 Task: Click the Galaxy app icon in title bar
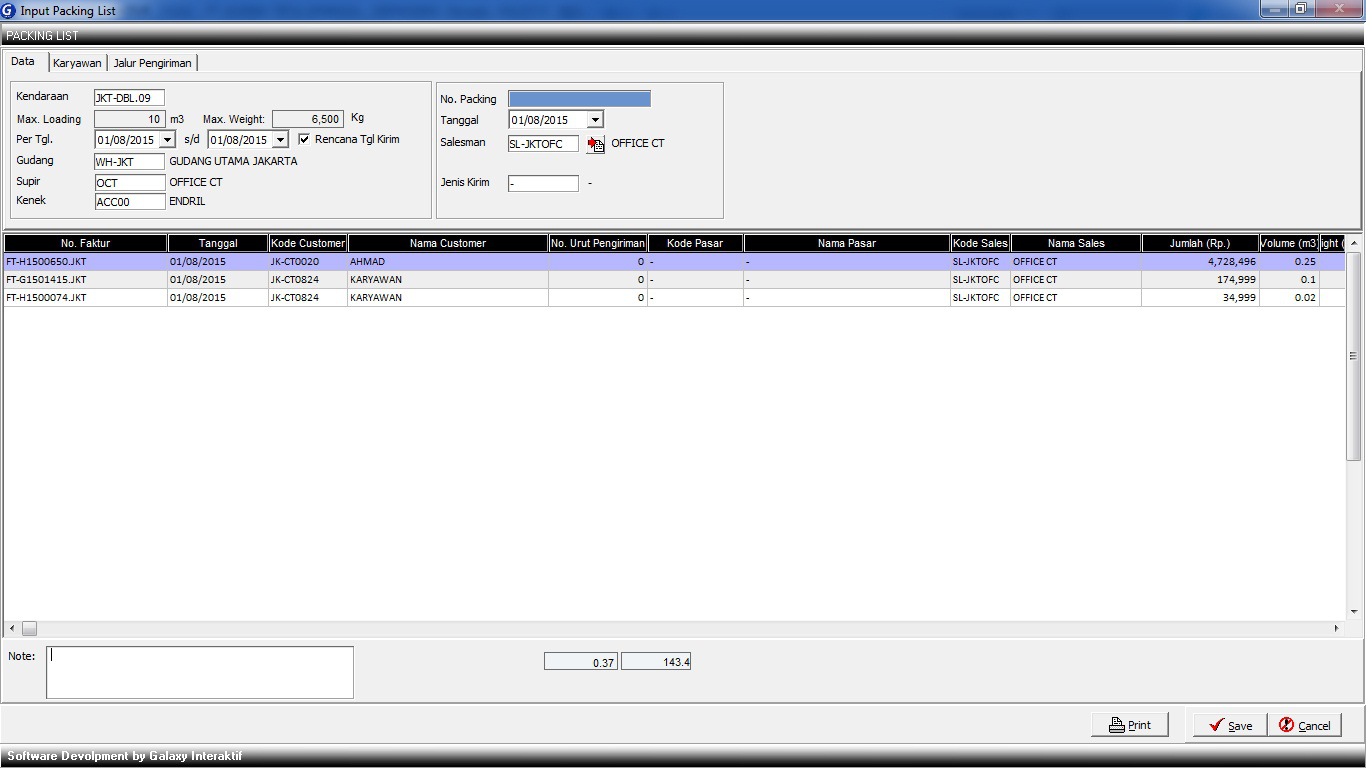[9, 10]
